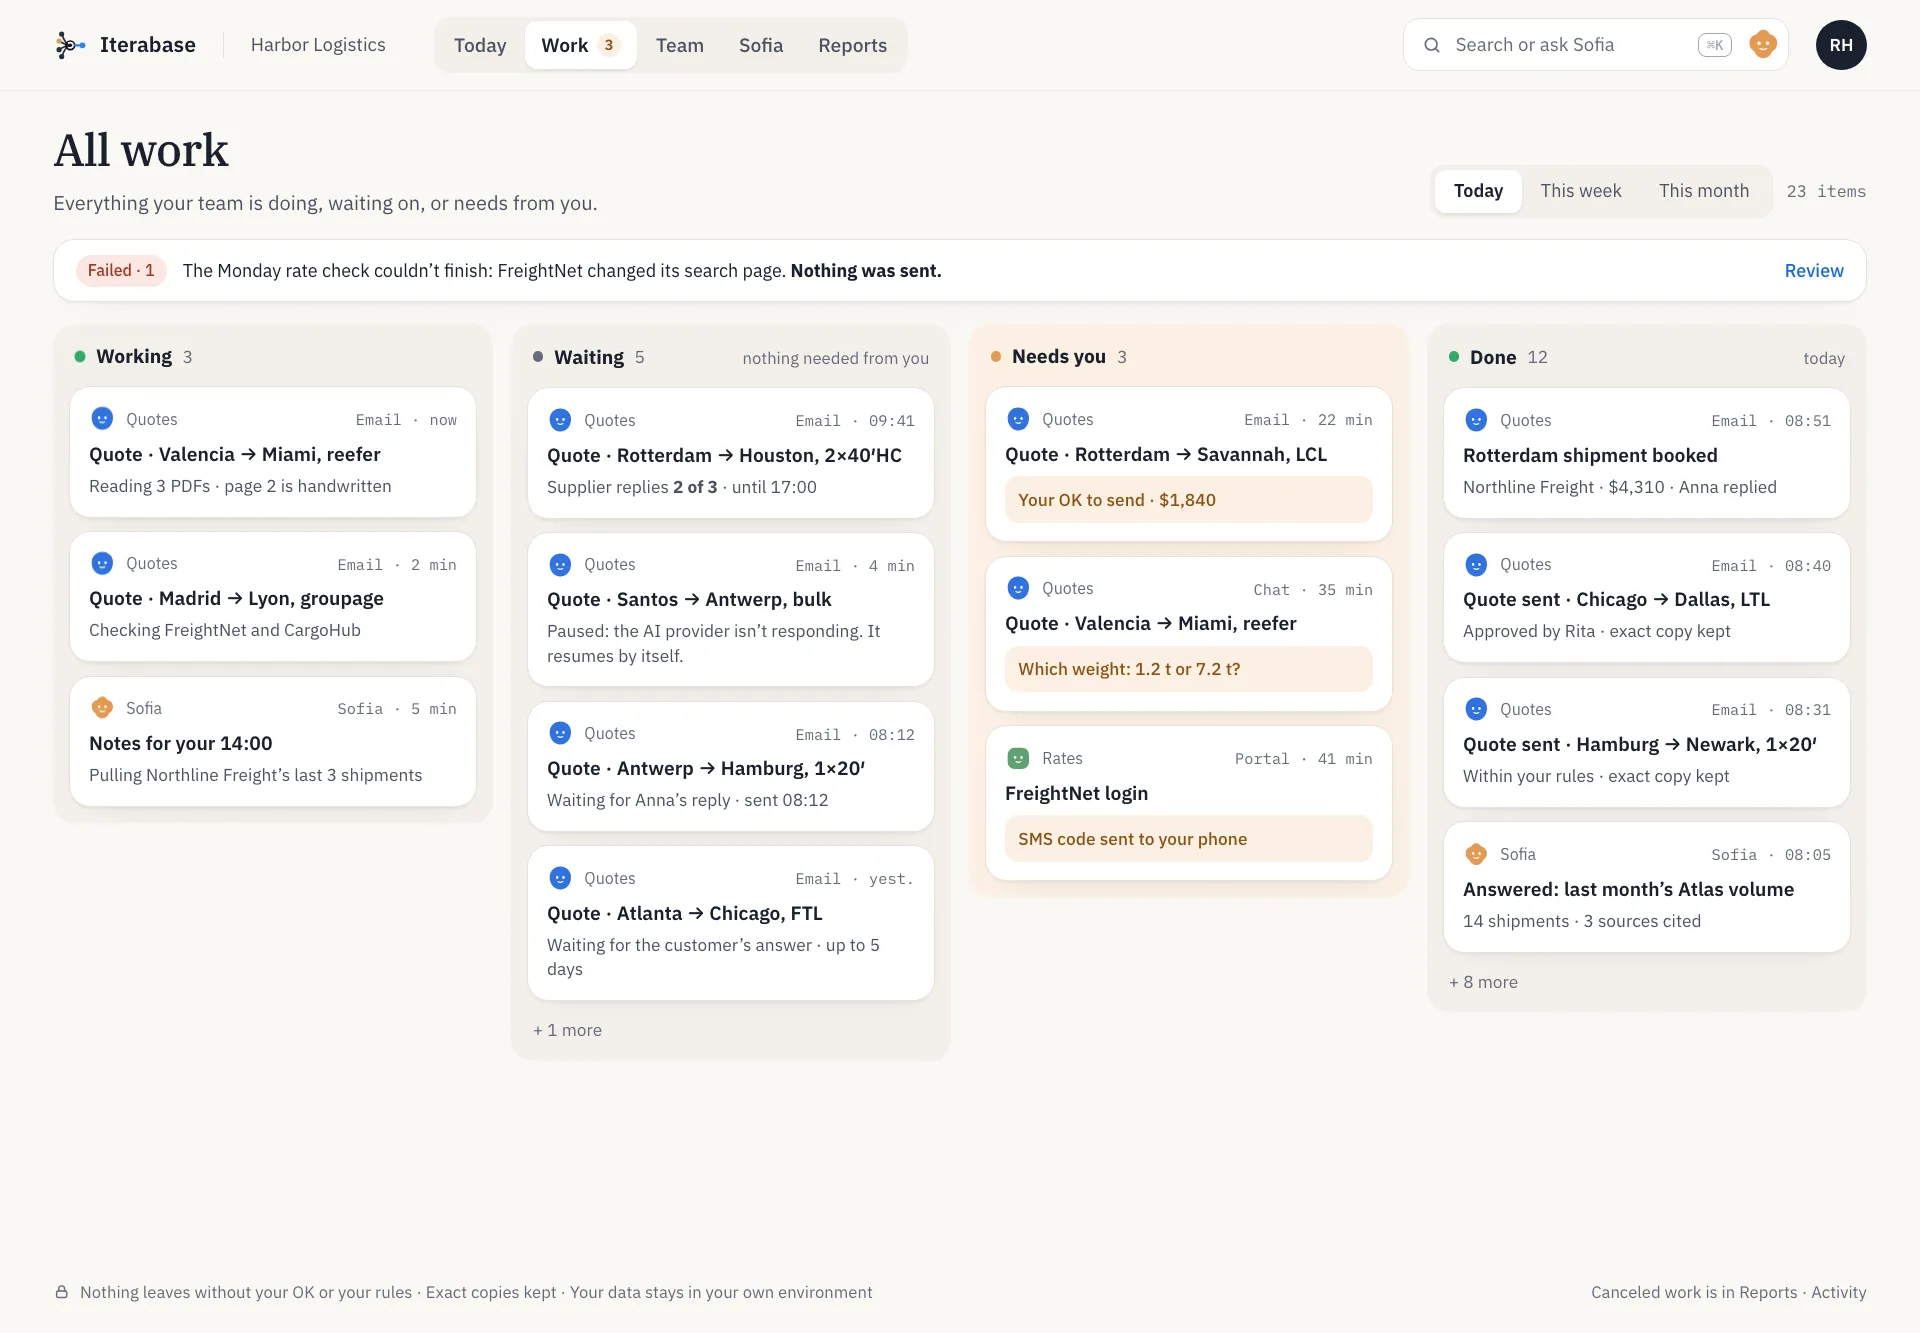Expand the + 1 more item in Waiting
Screen dimensions: 1920x1333
pyautogui.click(x=567, y=1030)
